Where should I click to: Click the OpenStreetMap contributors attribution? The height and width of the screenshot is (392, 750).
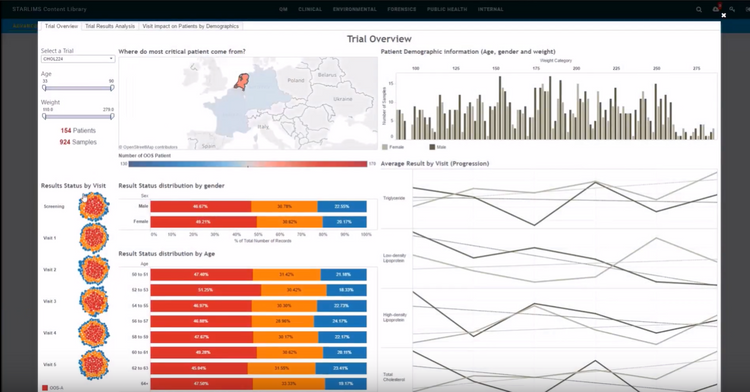click(x=148, y=147)
